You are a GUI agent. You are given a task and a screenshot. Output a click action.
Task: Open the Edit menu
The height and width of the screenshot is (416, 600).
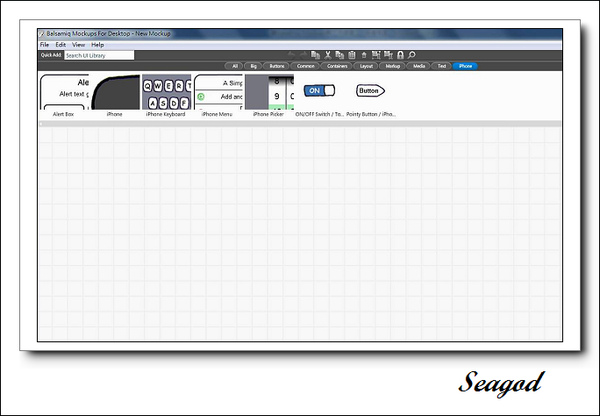tap(61, 45)
